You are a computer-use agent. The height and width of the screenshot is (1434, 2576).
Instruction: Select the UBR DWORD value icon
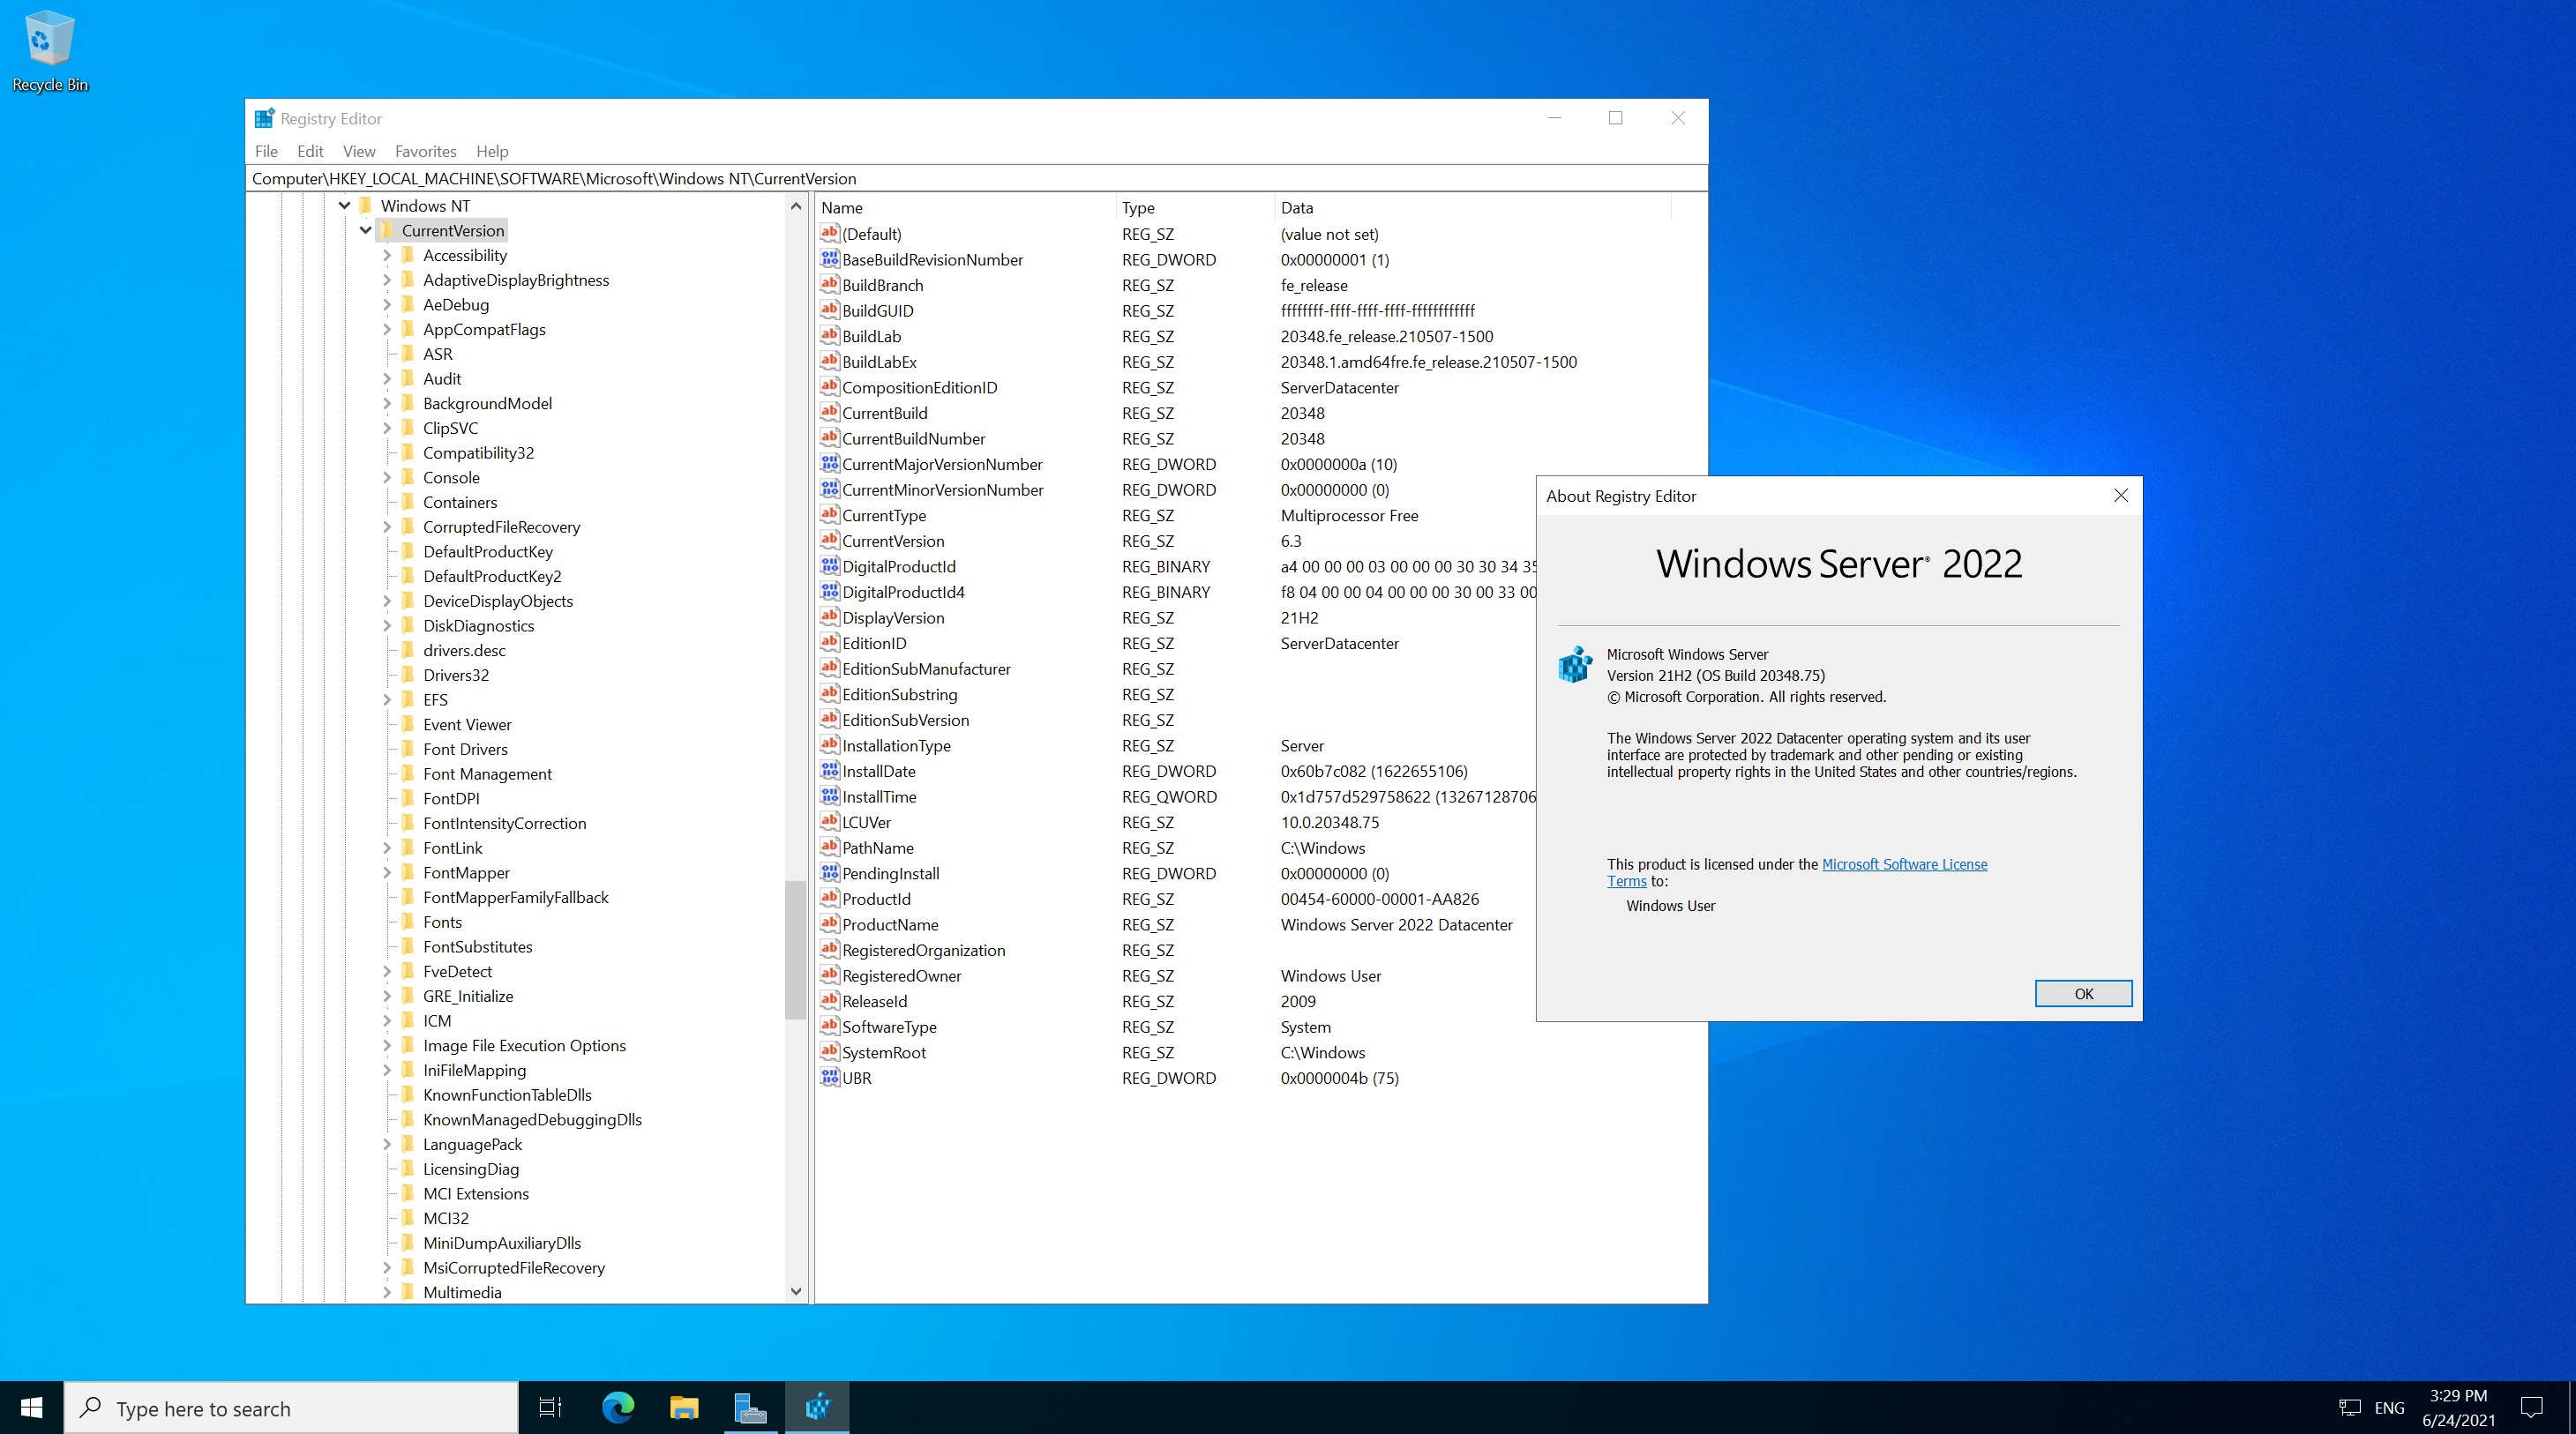point(829,1077)
